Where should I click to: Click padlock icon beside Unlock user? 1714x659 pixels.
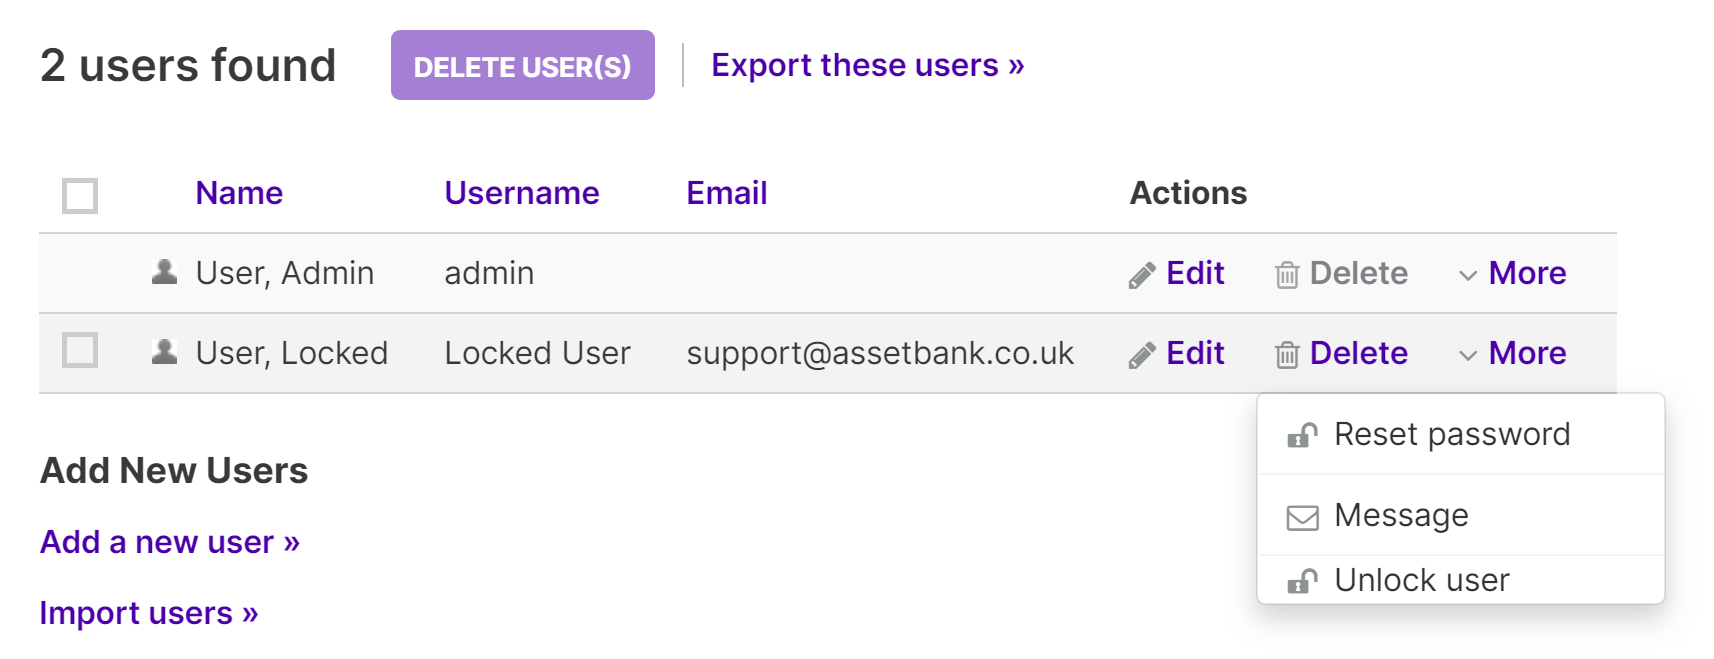(x=1302, y=581)
